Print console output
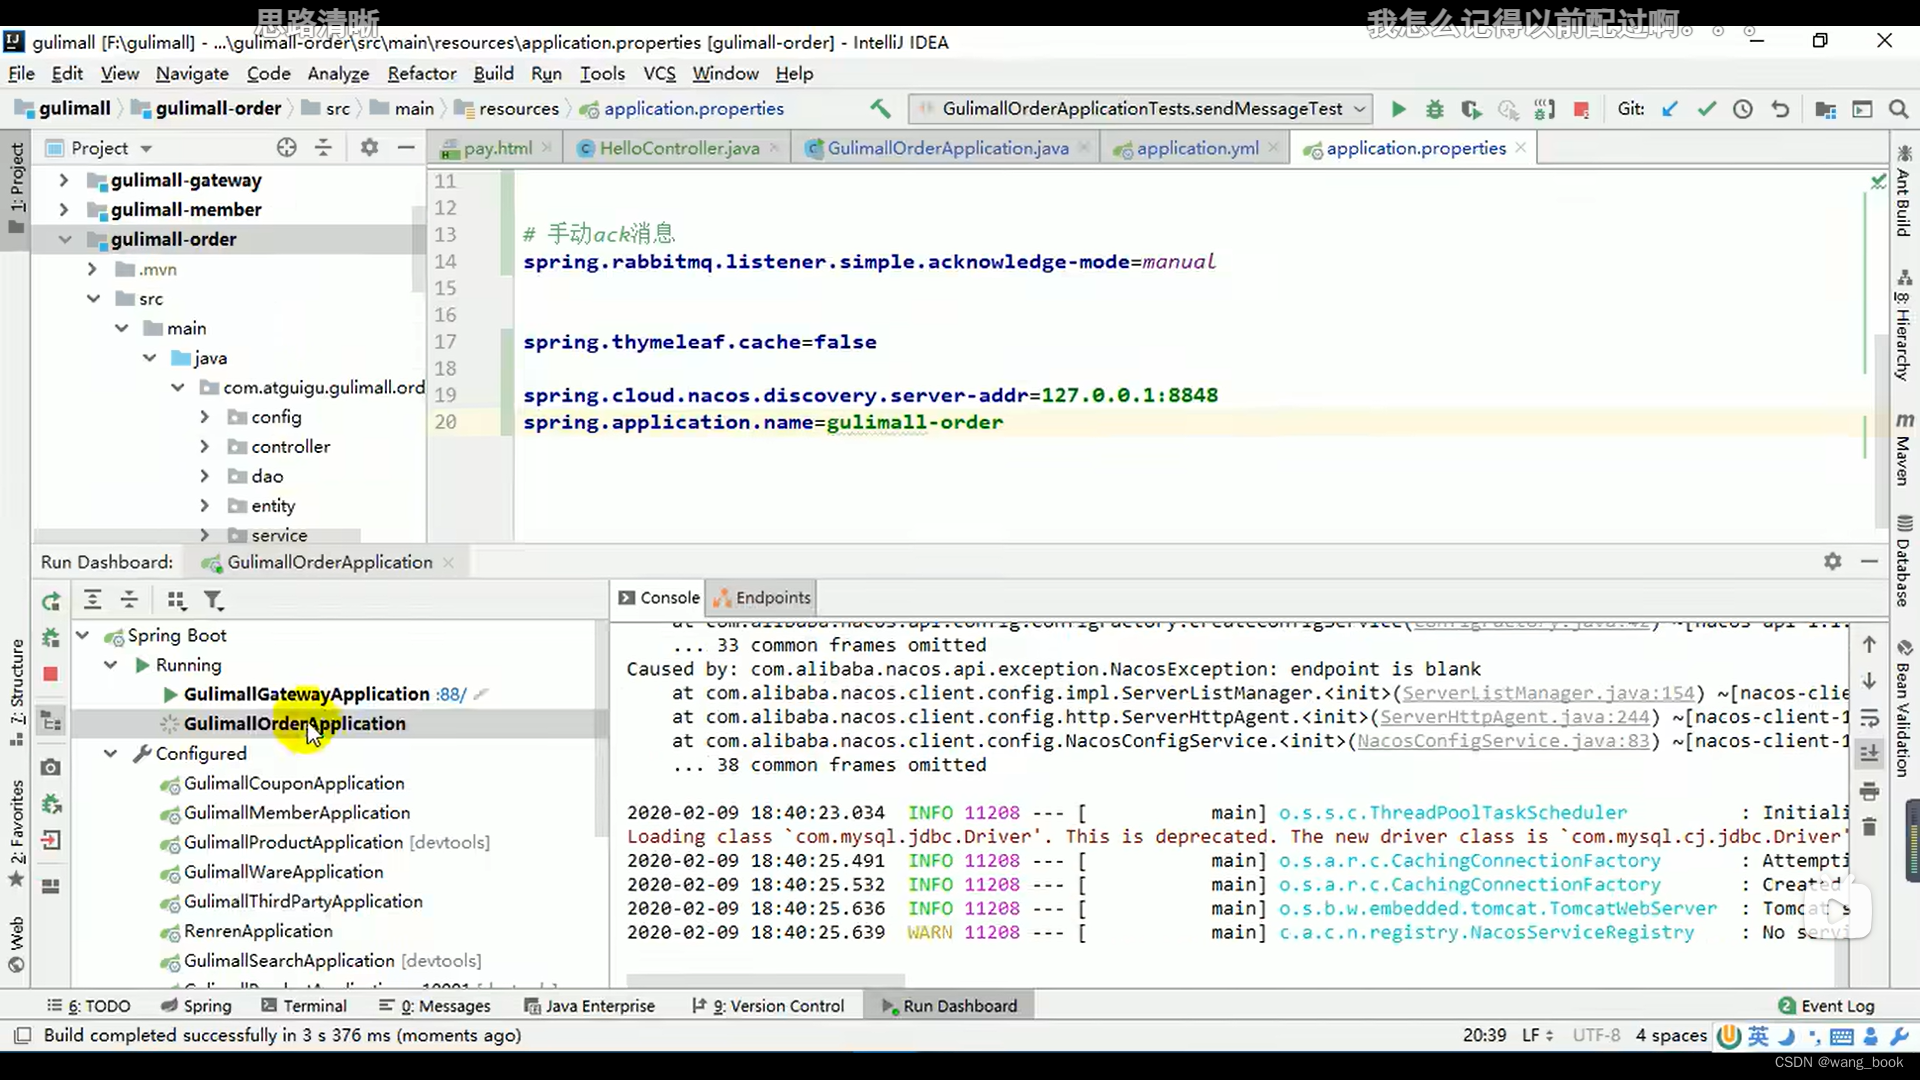Image resolution: width=1920 pixels, height=1080 pixels. [1869, 791]
